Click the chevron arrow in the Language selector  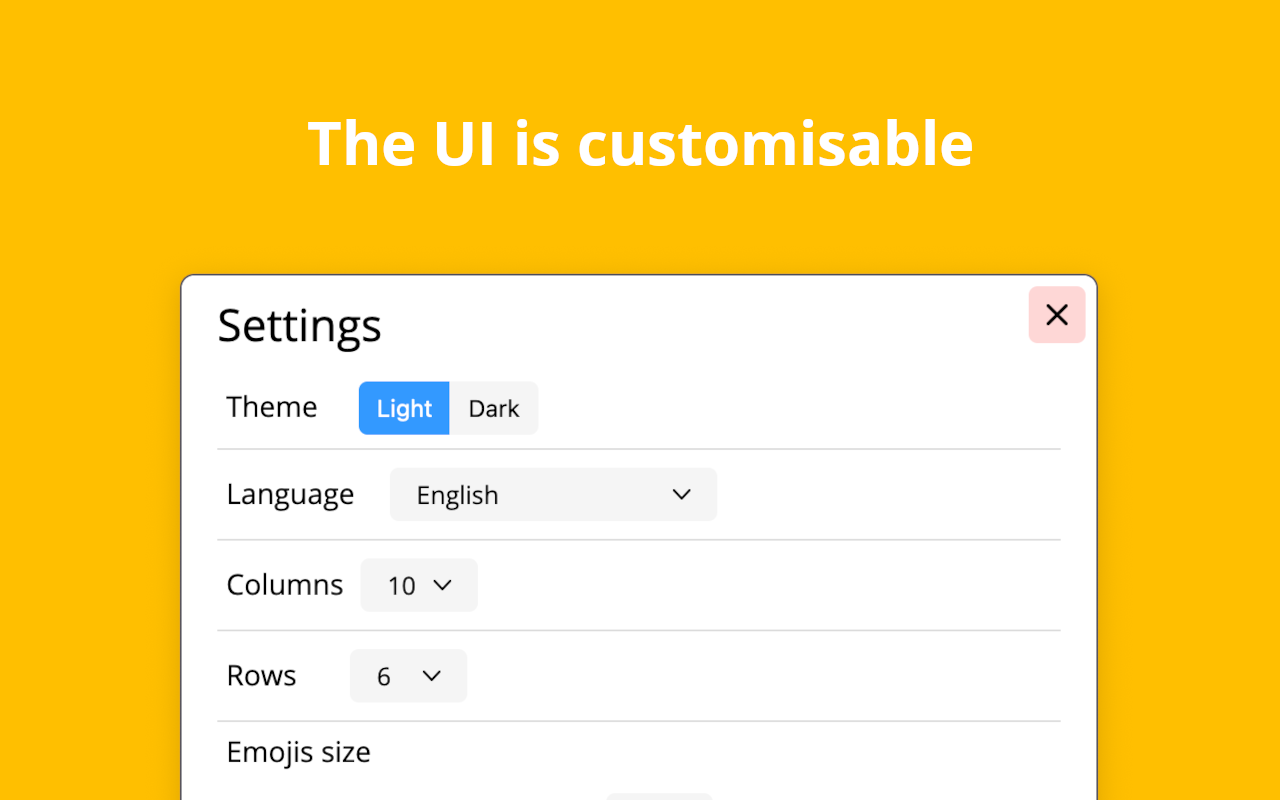tap(682, 495)
